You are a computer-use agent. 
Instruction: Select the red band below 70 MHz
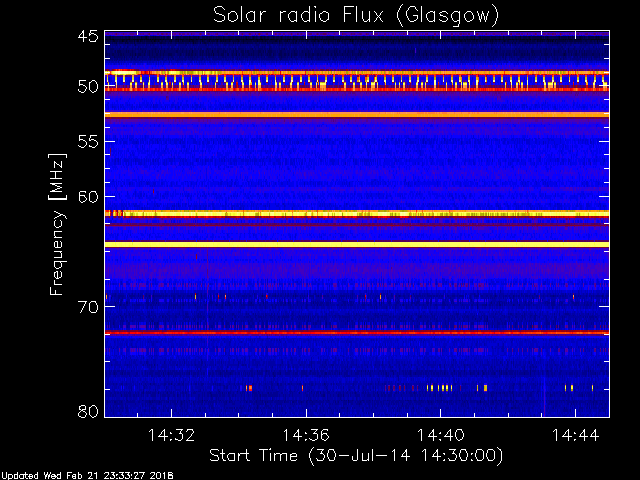(x=356, y=332)
